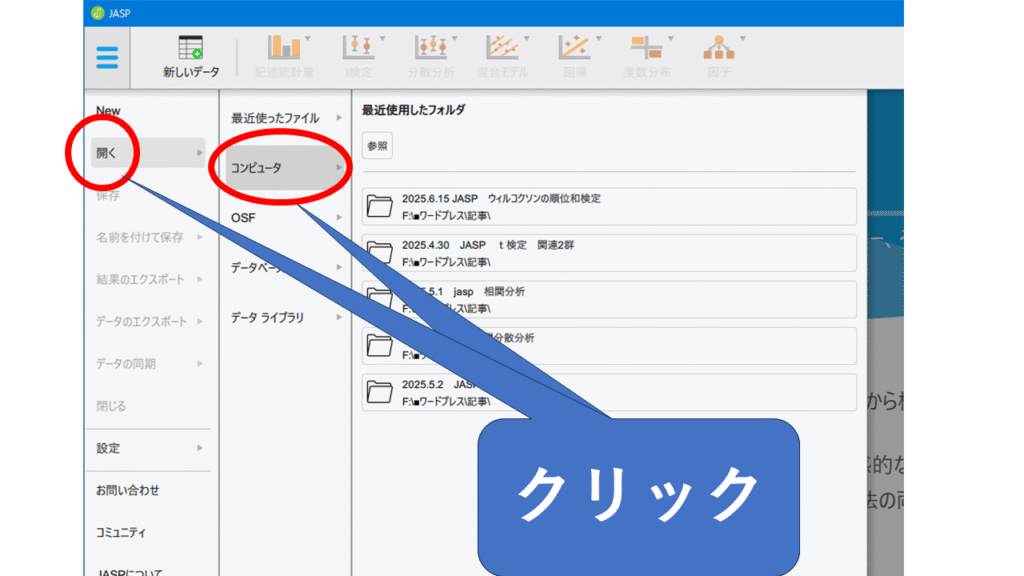
Task: Open folder jasp 相関分析
Action: [x=609, y=299]
